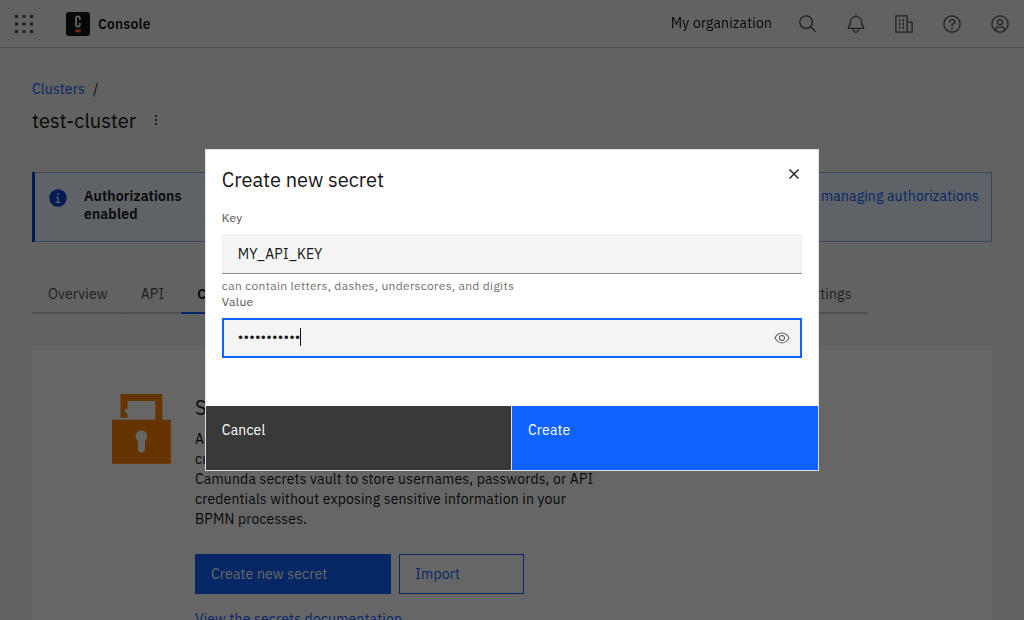Image resolution: width=1024 pixels, height=620 pixels.
Task: Open the help question mark icon
Action: (x=951, y=24)
